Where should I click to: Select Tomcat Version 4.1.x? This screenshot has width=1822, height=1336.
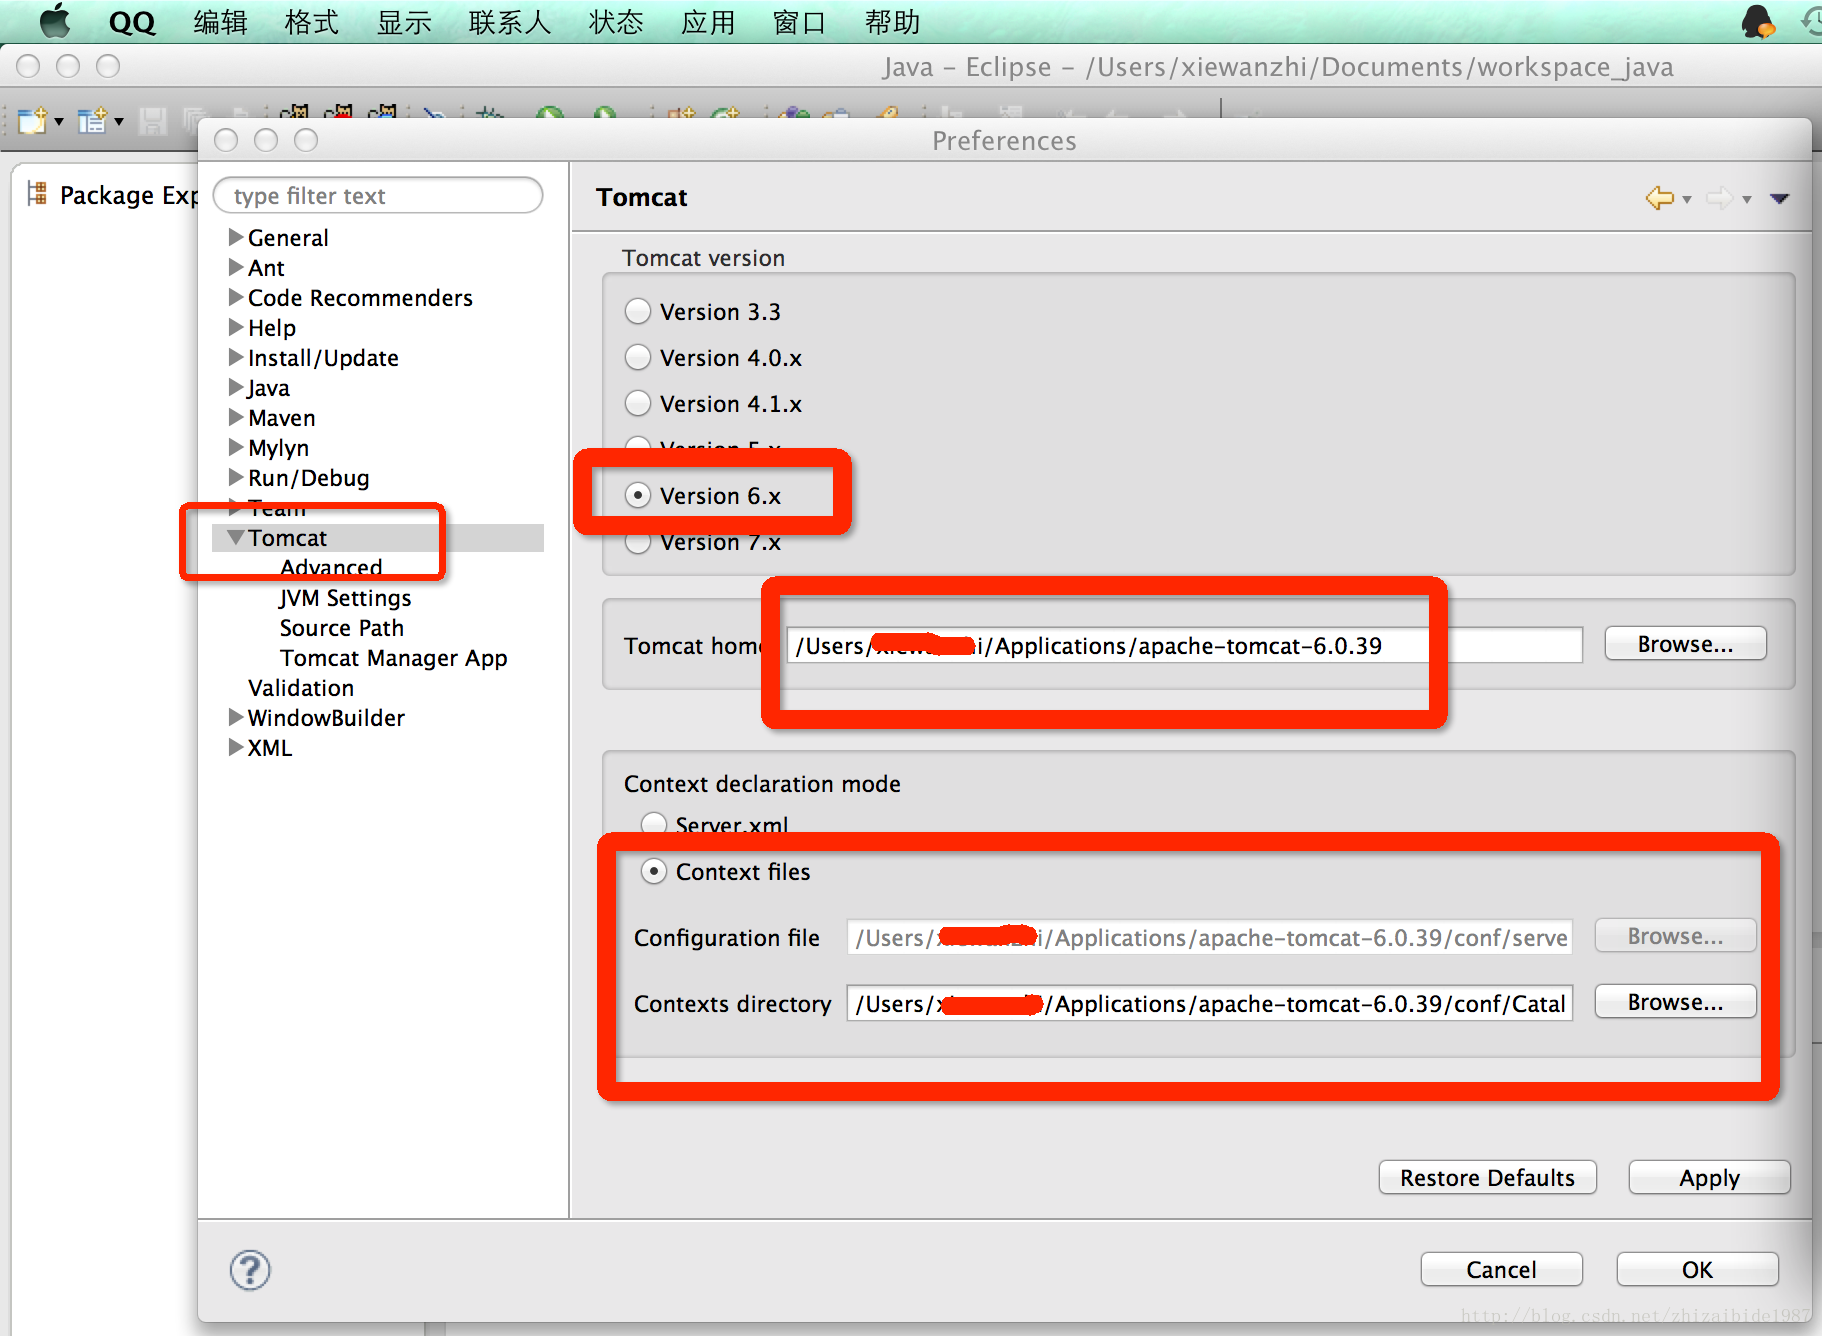point(638,403)
